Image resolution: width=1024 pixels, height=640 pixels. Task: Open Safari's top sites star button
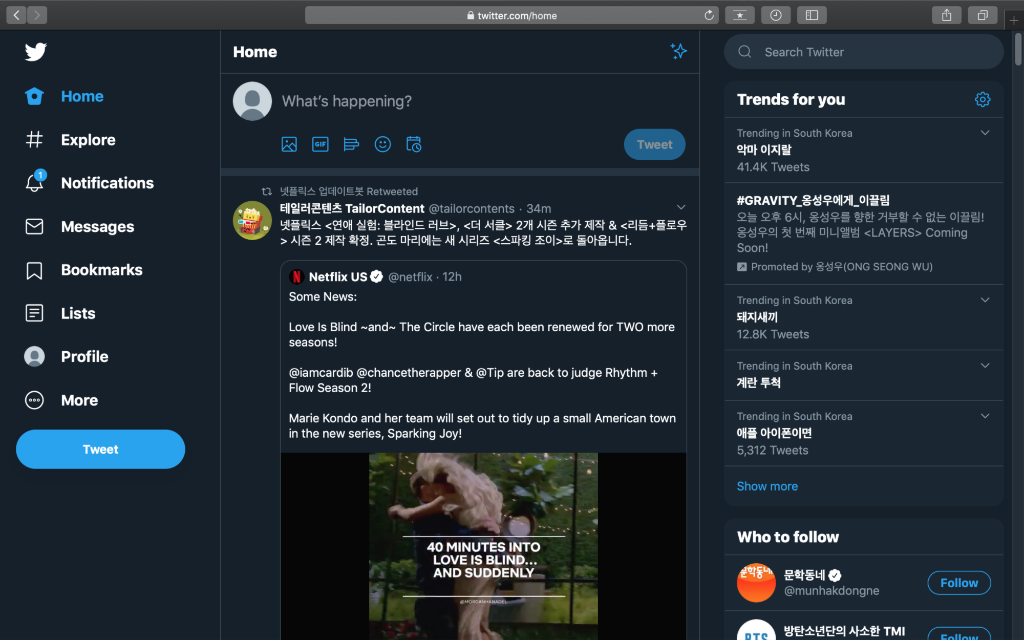click(740, 15)
